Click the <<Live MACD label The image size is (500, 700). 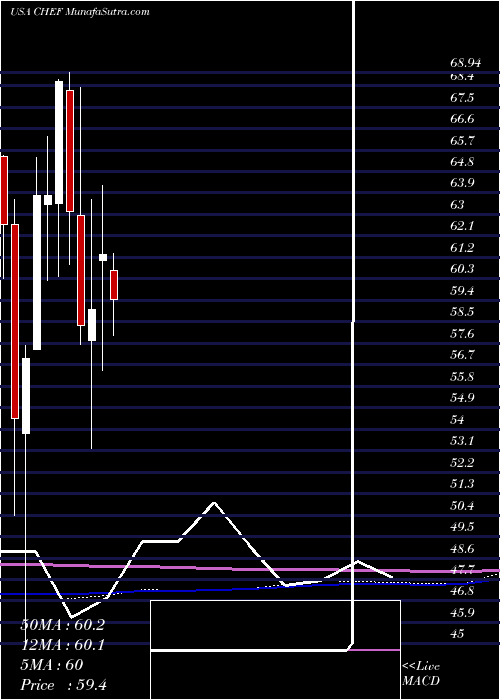tap(421, 674)
